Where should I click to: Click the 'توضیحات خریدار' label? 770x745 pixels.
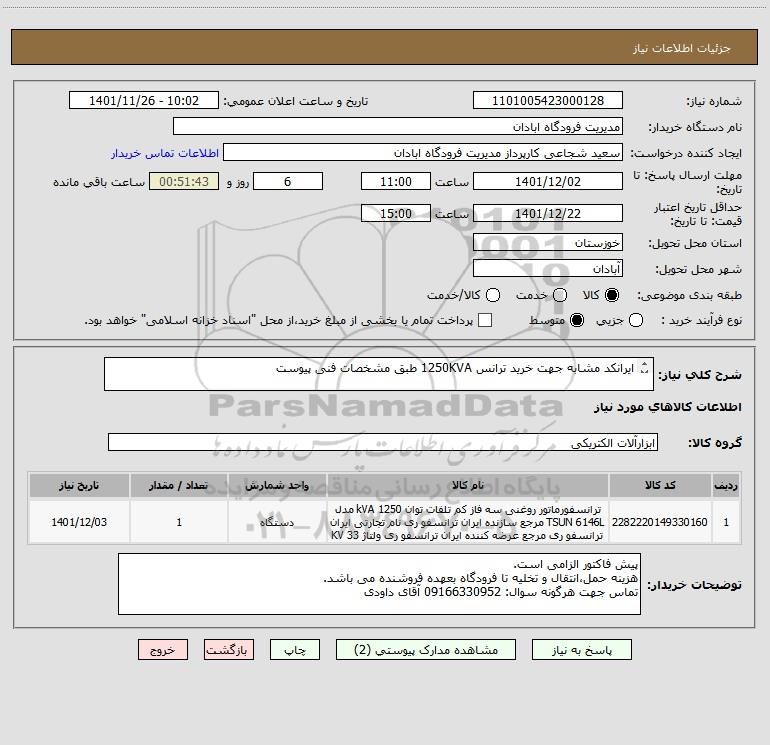coord(694,584)
